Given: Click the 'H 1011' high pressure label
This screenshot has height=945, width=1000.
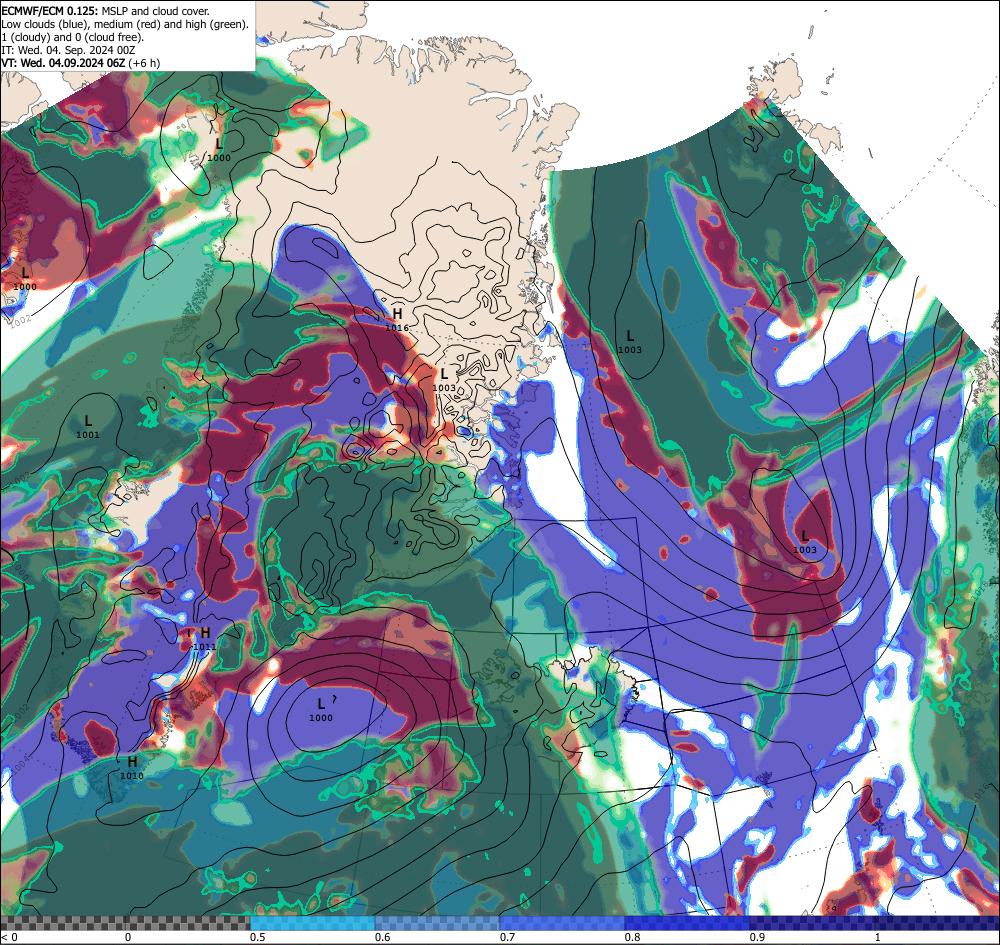Looking at the screenshot, I should (205, 638).
